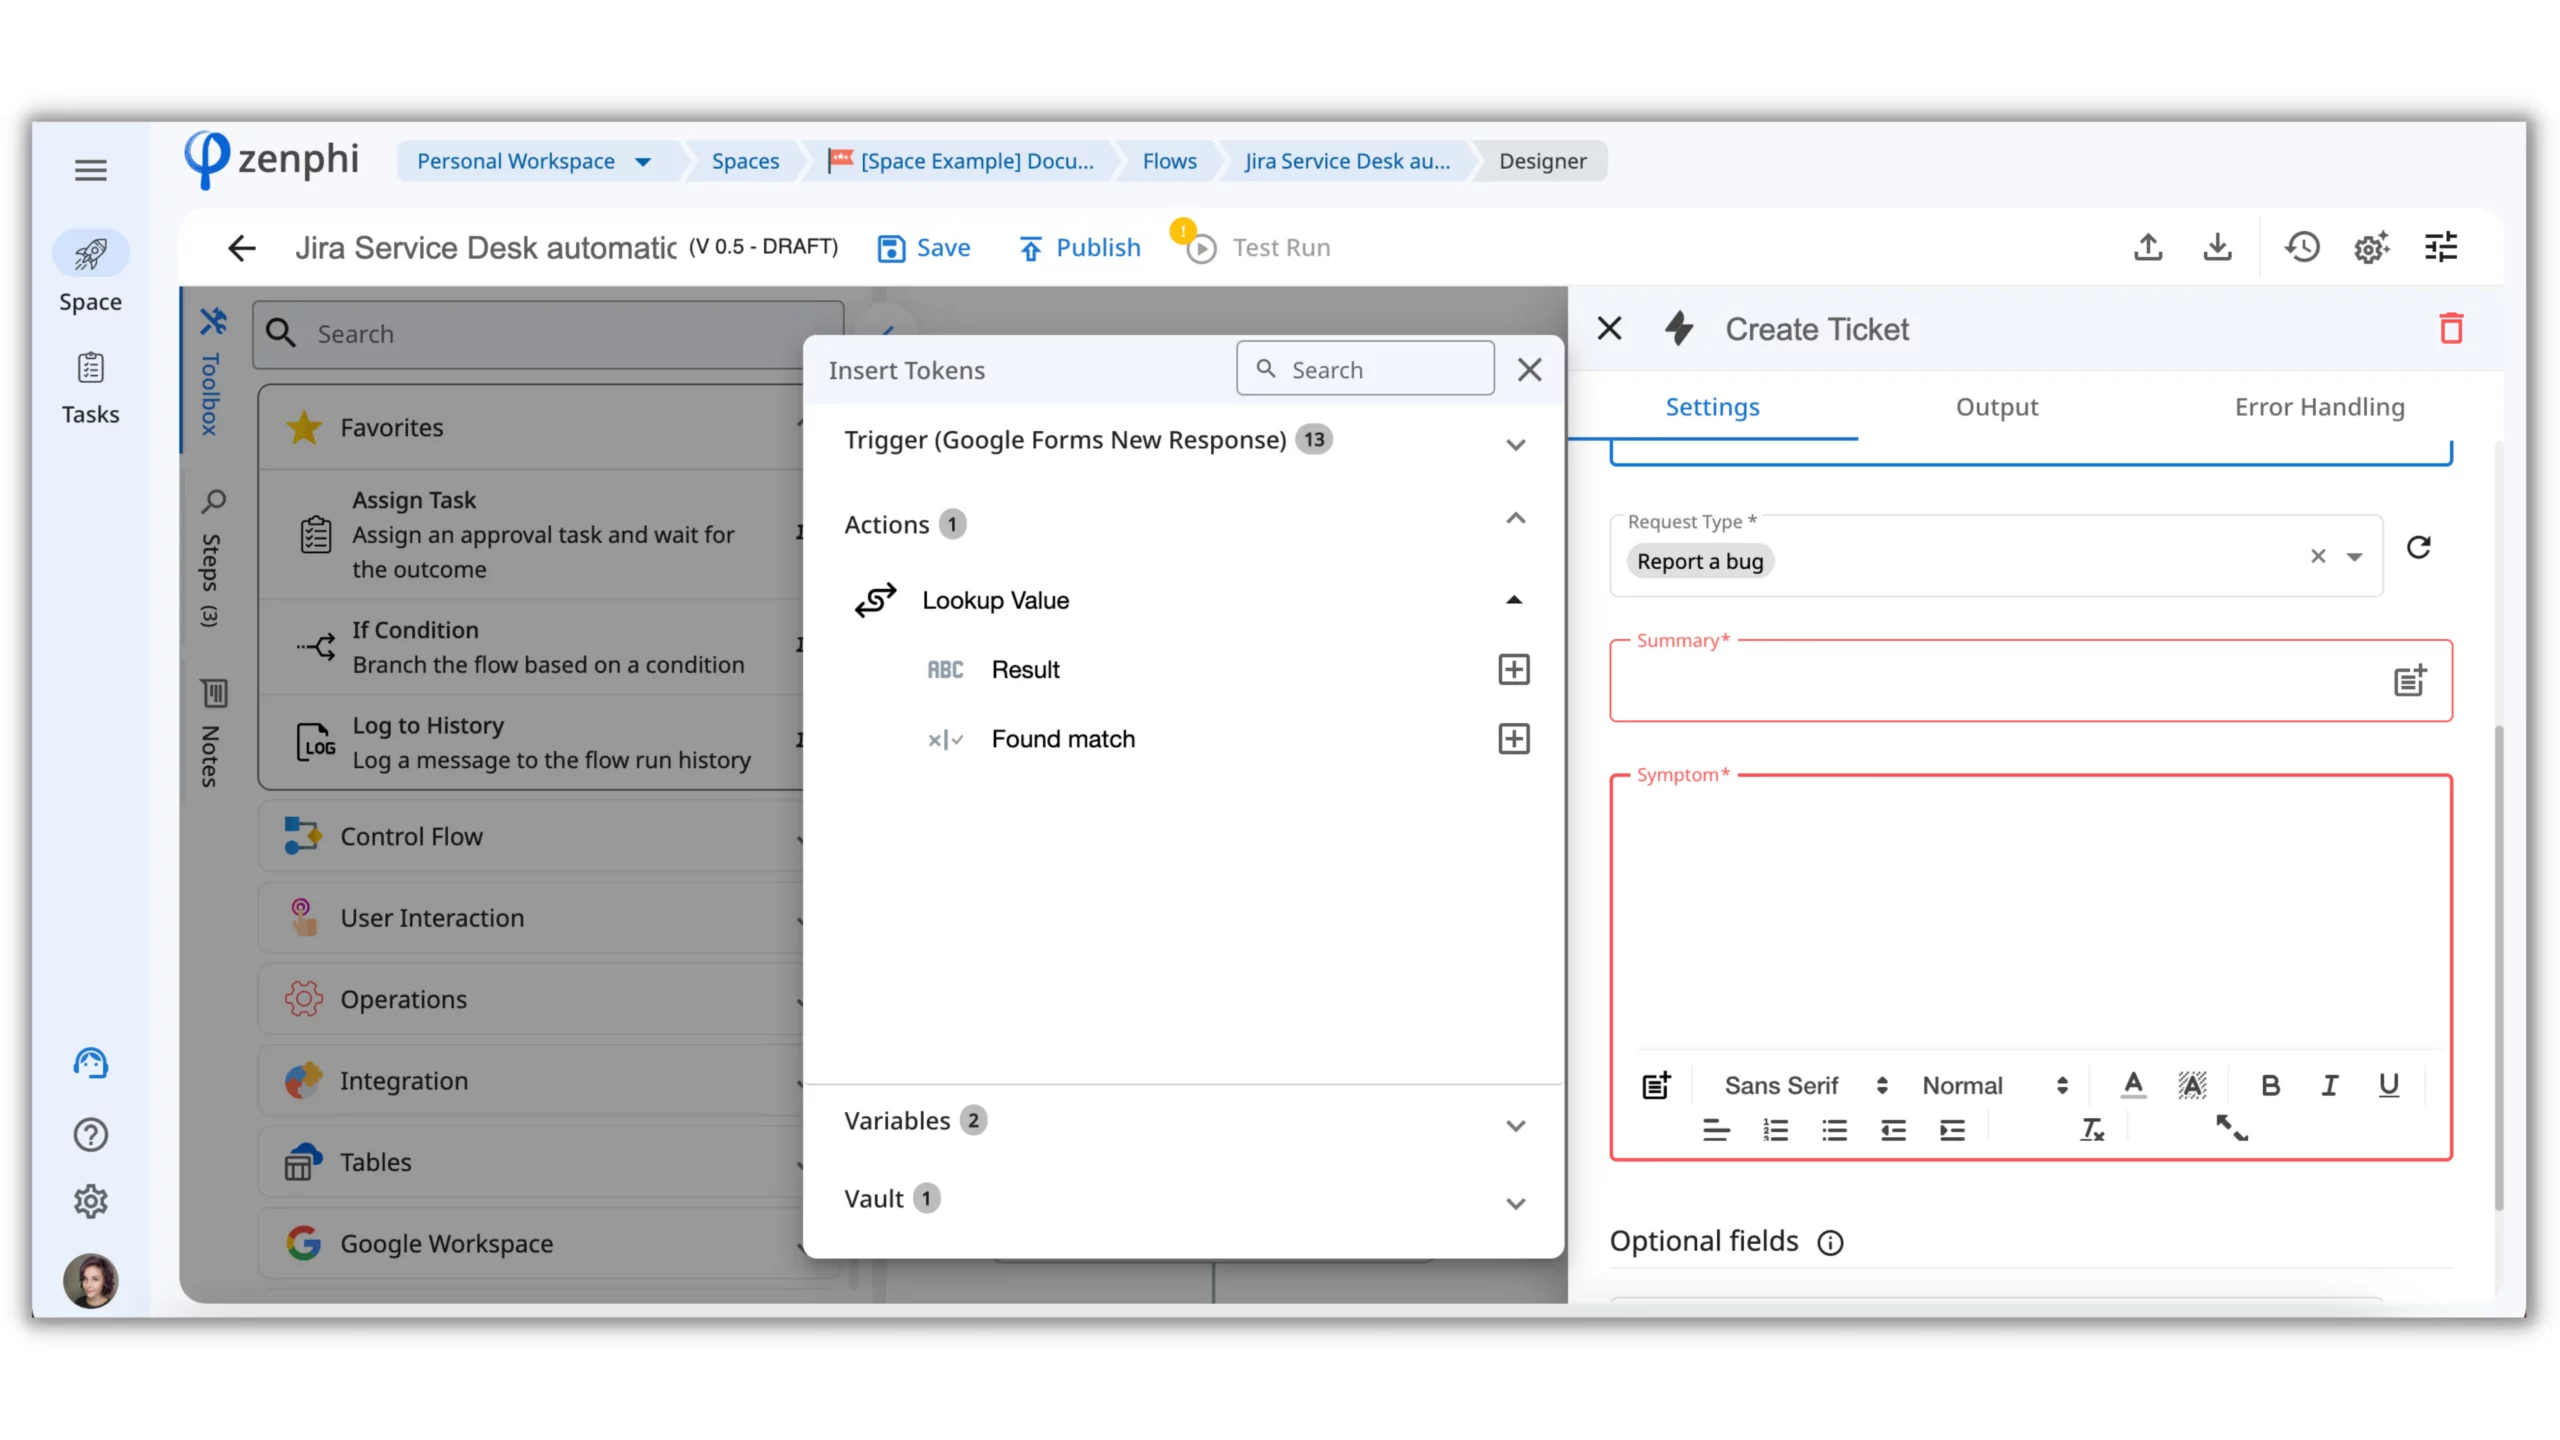Open flow version history icon

[x=2301, y=247]
